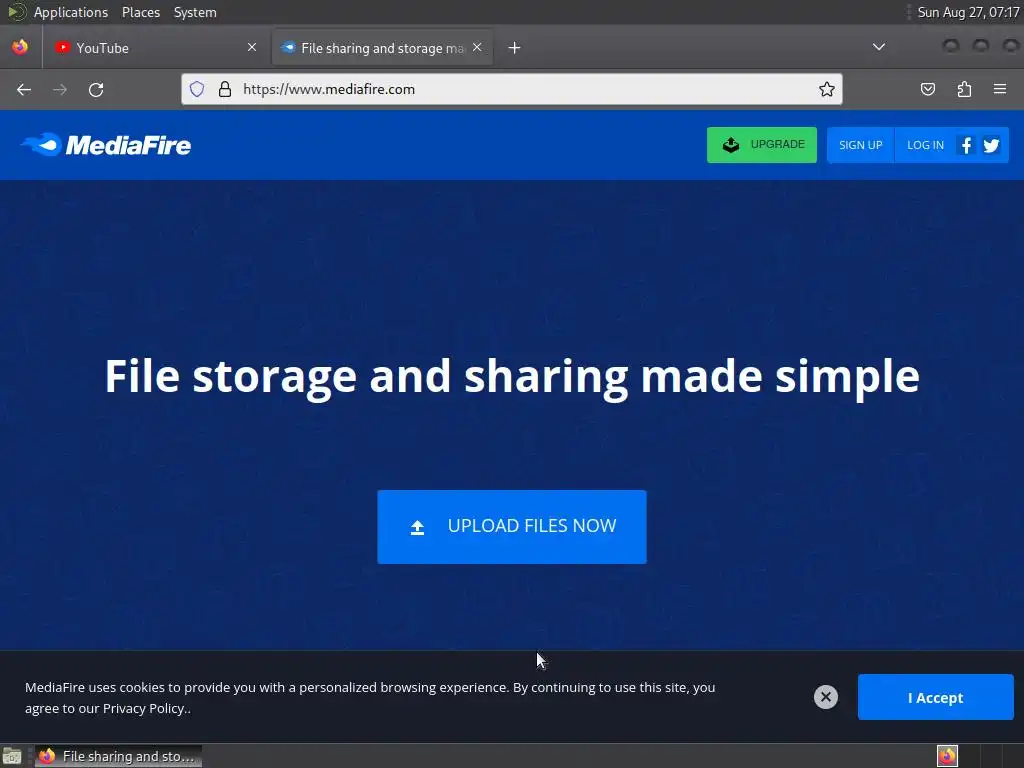Close the MediaFire tab

pos(477,47)
